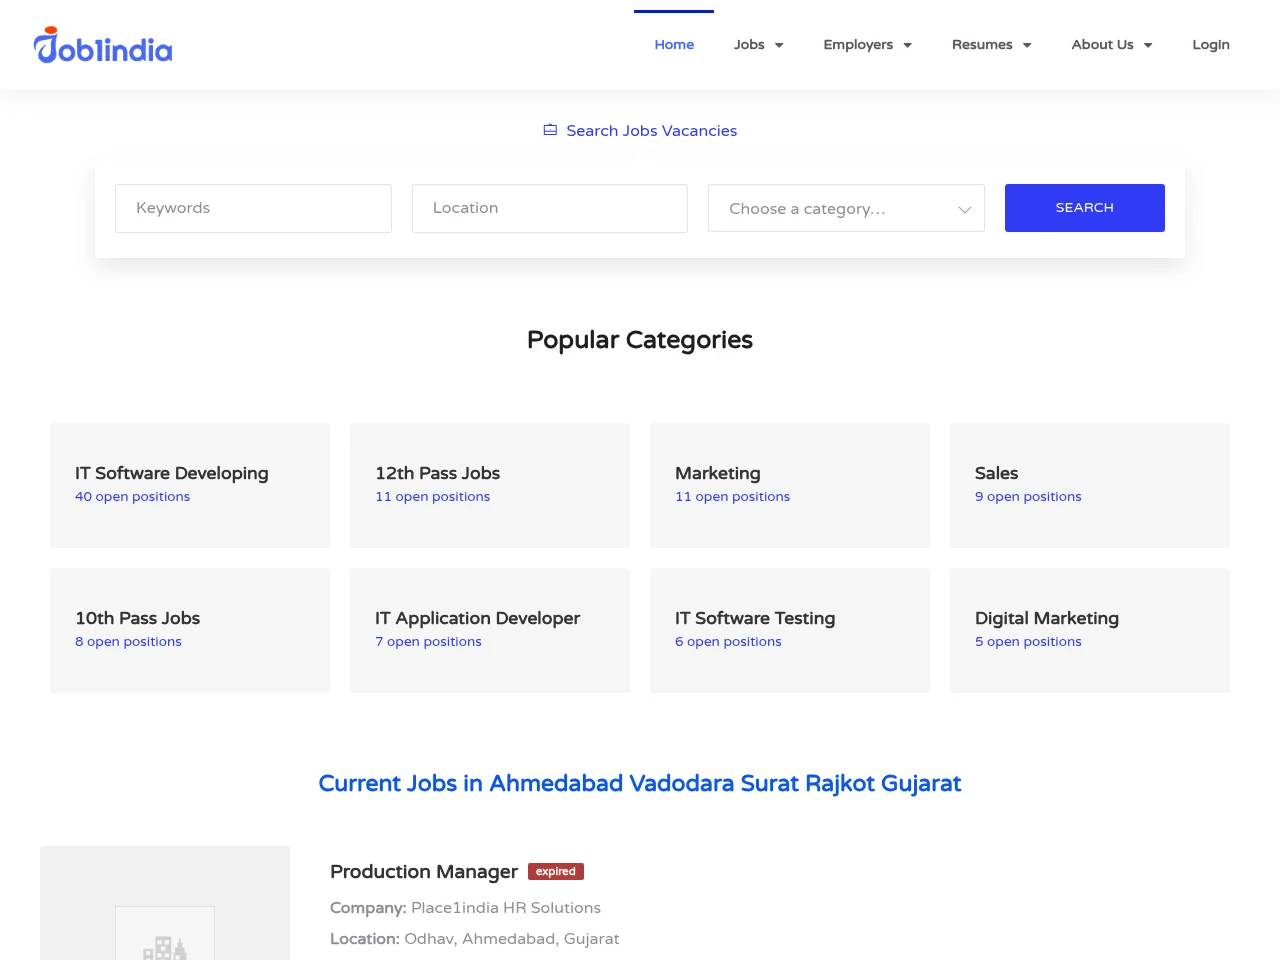Open the 12th Pass Jobs category
The image size is (1280, 960).
490,485
